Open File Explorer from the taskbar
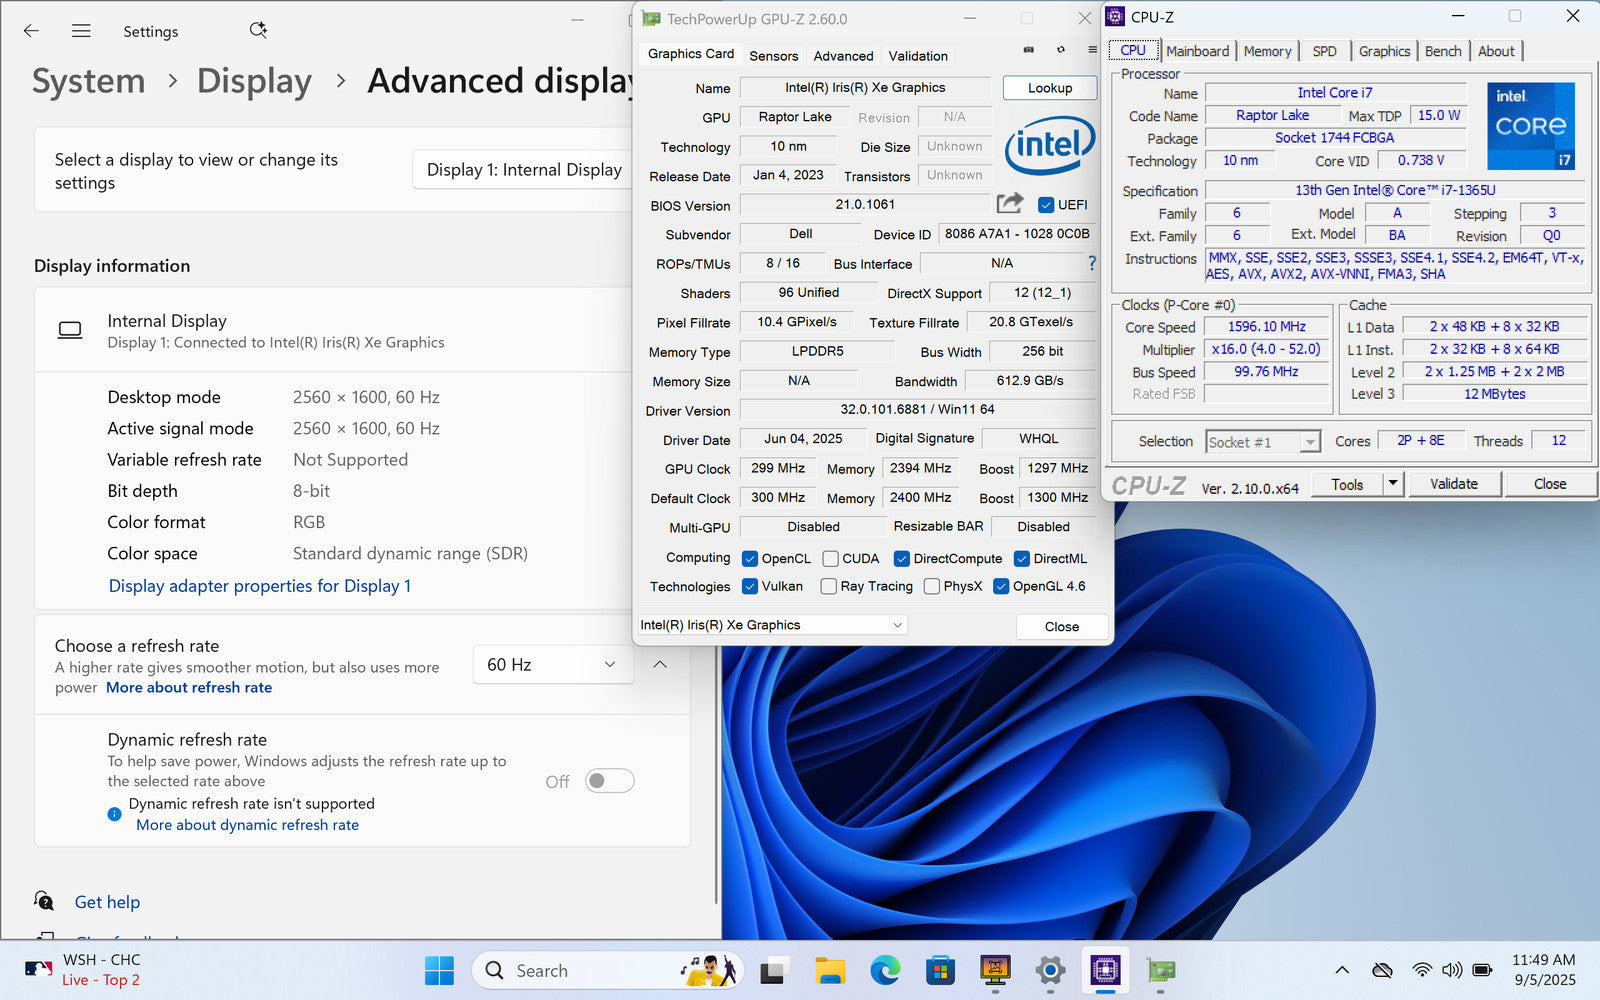Image resolution: width=1600 pixels, height=1000 pixels. [x=829, y=970]
